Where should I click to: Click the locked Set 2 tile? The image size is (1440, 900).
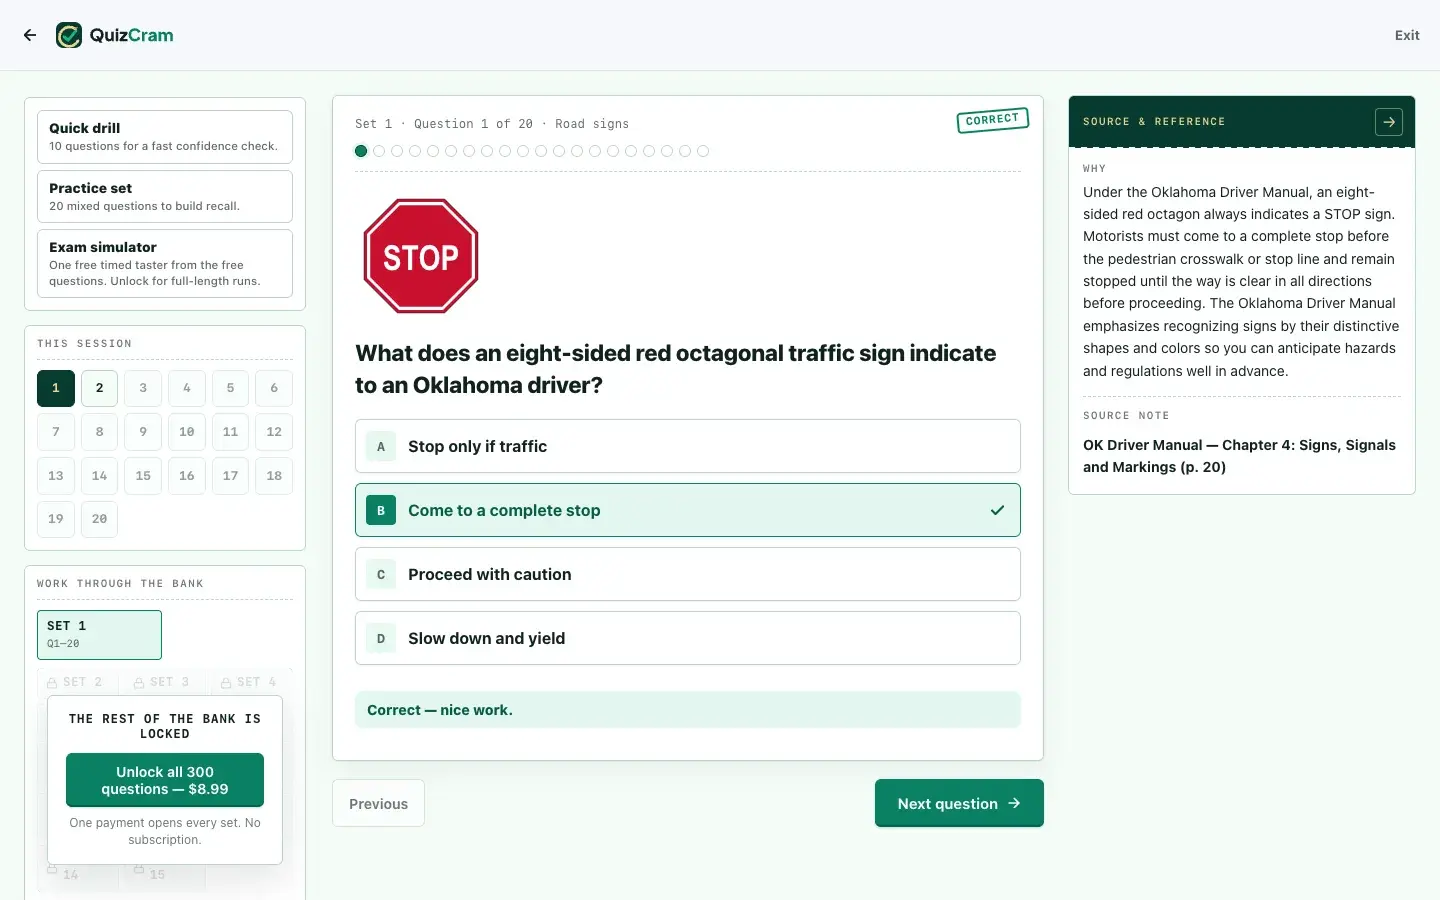click(76, 682)
